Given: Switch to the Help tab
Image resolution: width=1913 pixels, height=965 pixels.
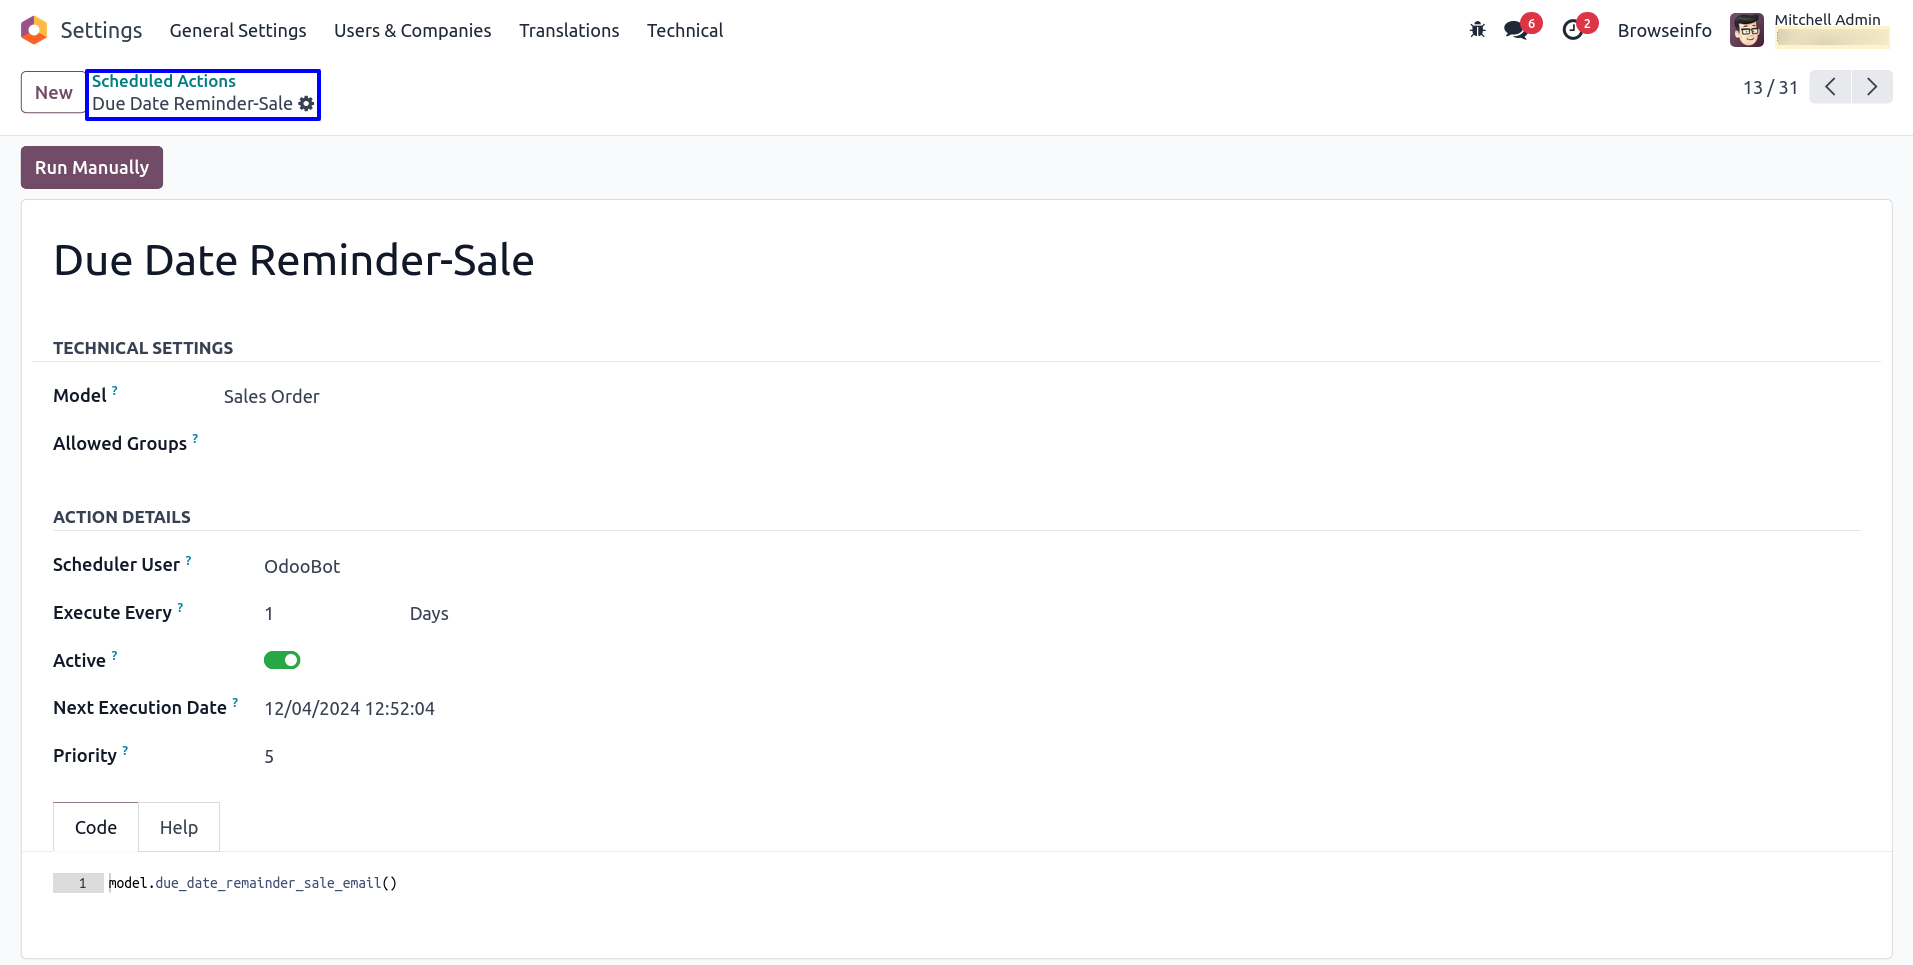Looking at the screenshot, I should click(179, 827).
